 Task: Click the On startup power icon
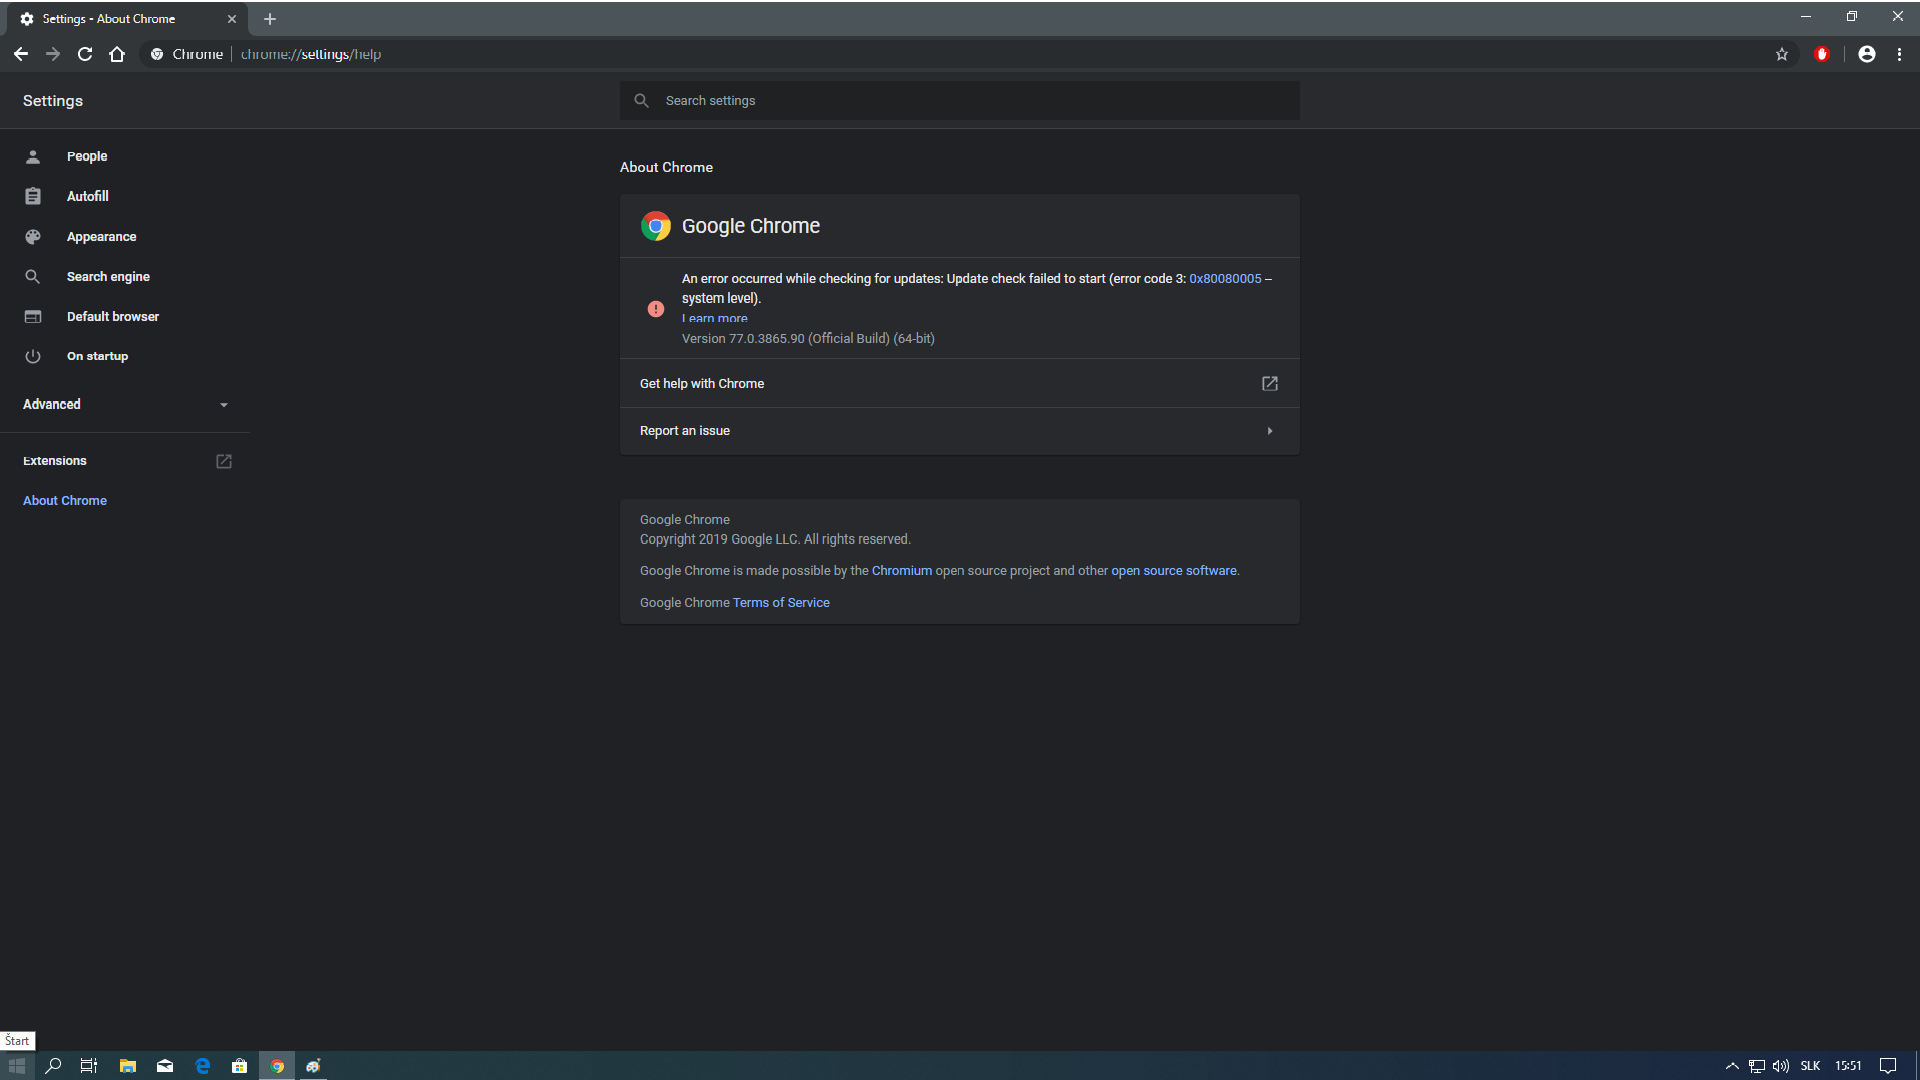click(x=33, y=357)
